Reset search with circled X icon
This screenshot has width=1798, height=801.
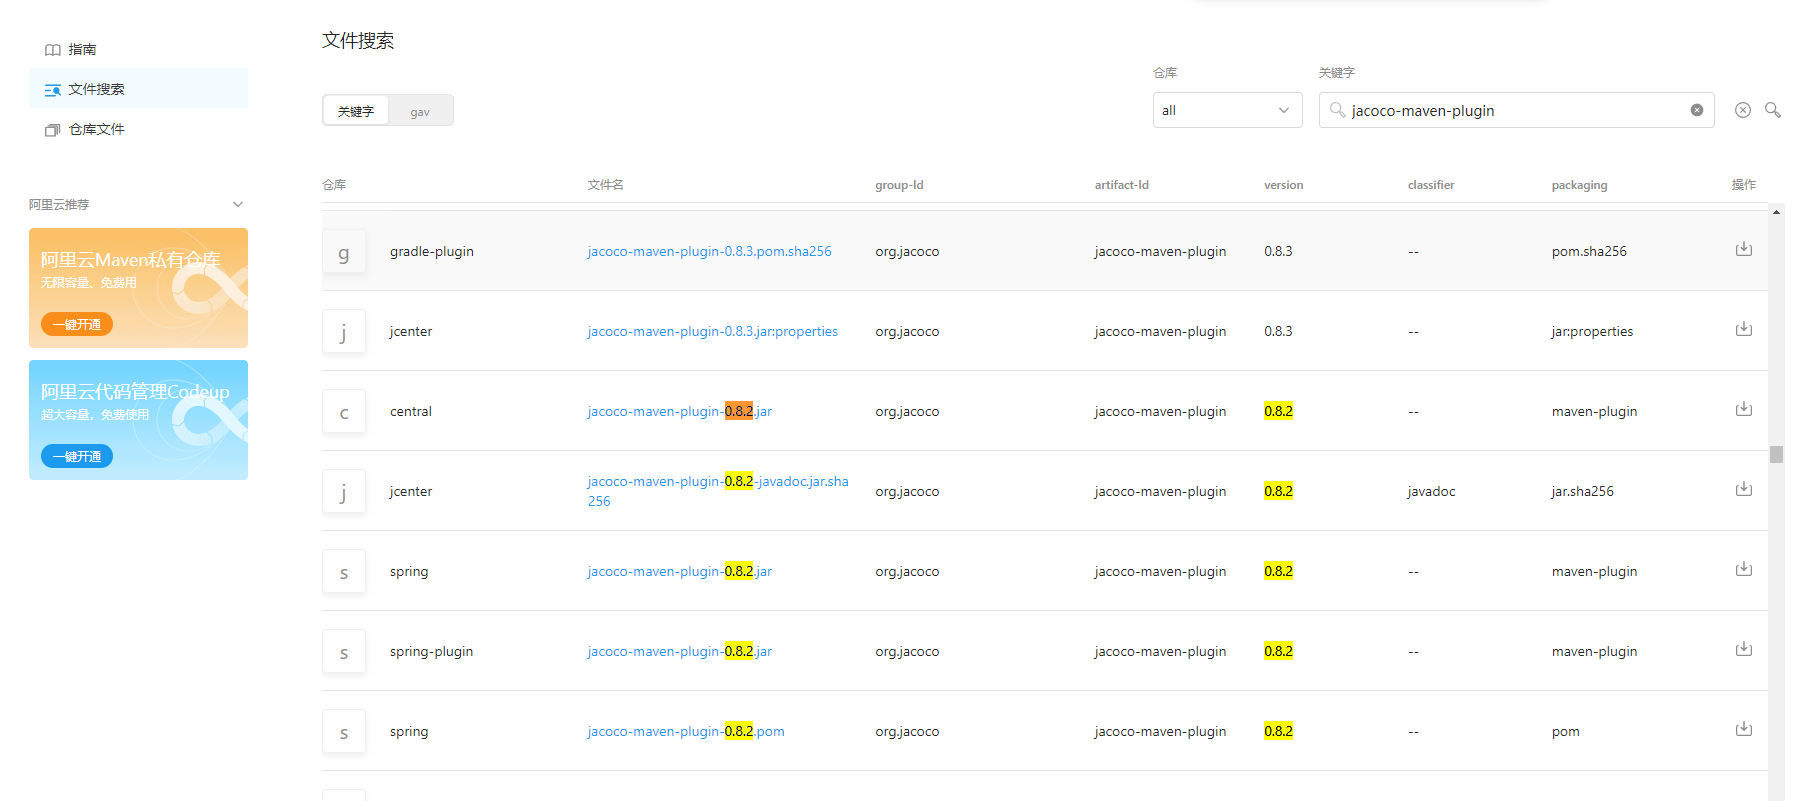click(x=1743, y=110)
